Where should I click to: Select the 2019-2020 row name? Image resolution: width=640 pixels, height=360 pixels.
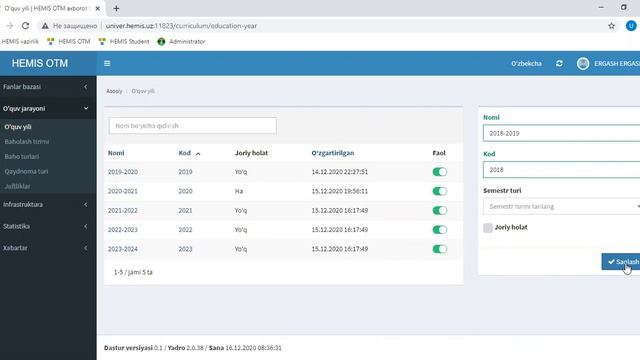click(x=122, y=172)
